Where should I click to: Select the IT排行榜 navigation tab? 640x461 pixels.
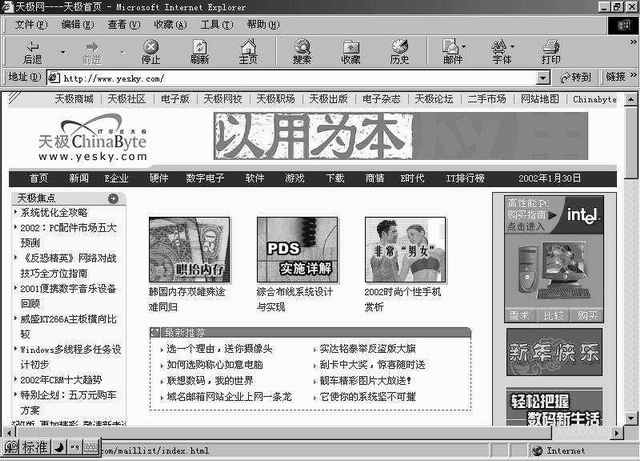pos(465,178)
